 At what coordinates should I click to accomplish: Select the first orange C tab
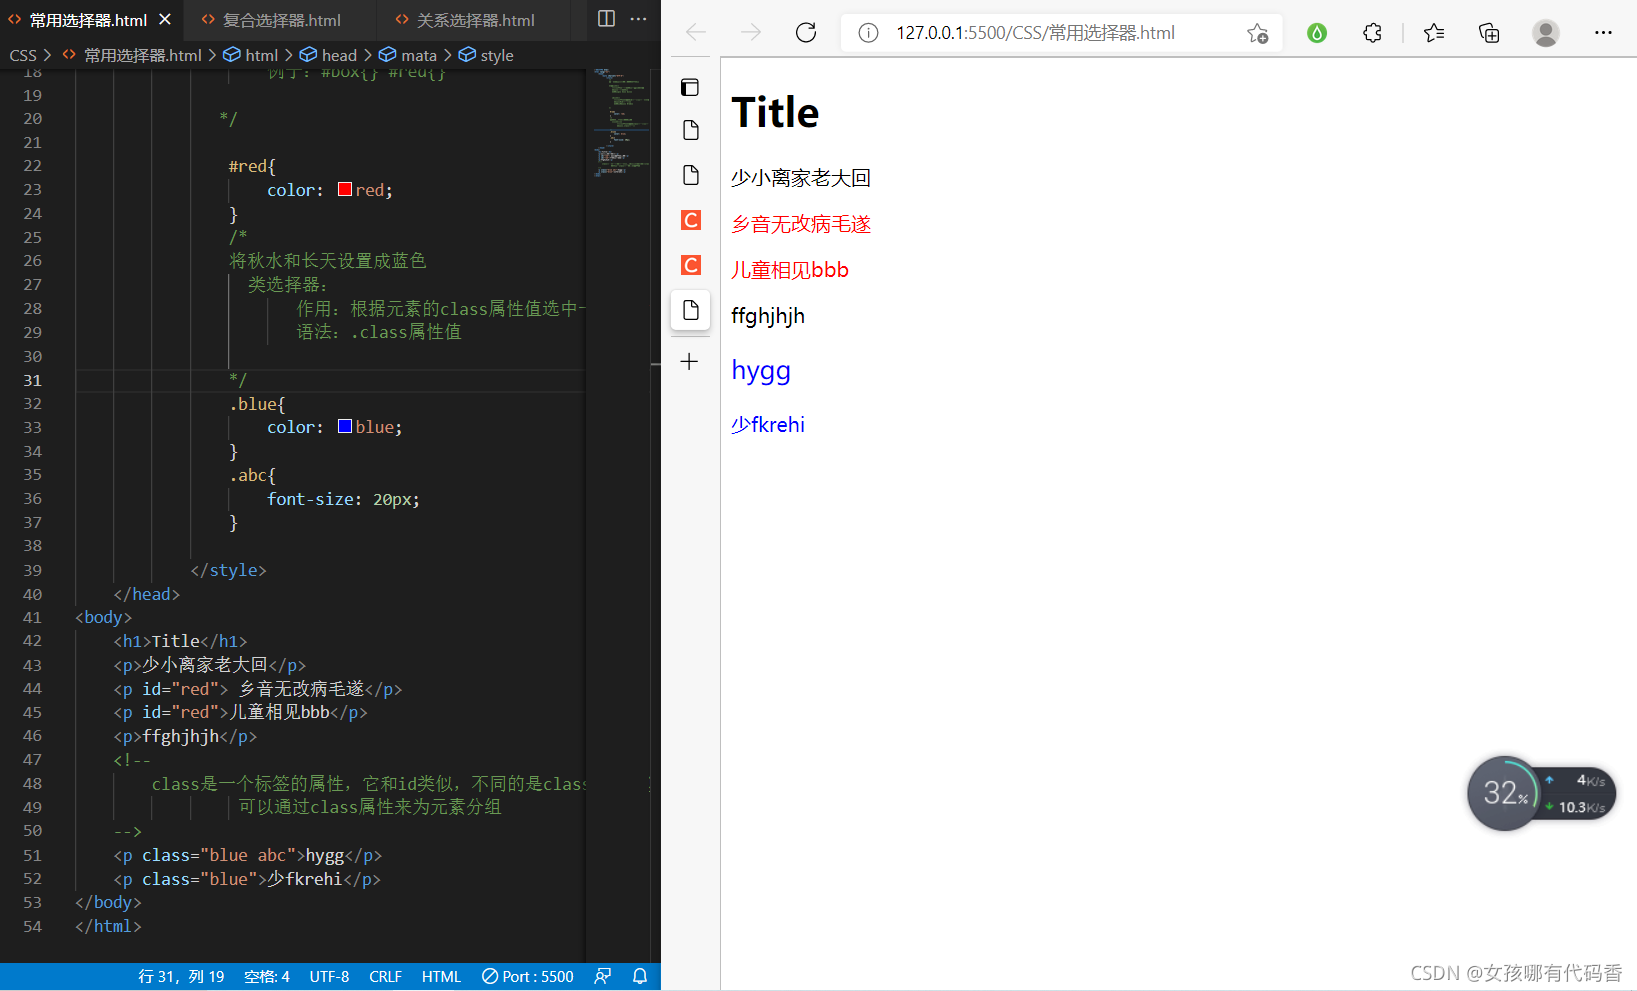[x=690, y=220]
